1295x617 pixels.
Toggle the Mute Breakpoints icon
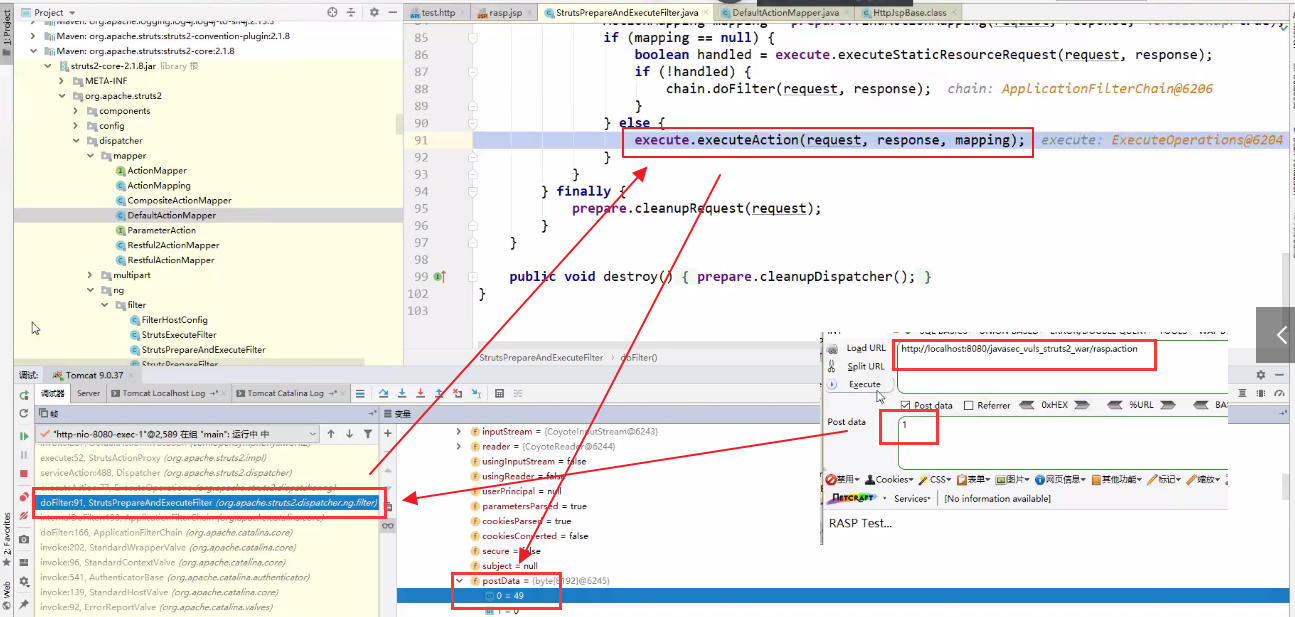click(x=23, y=517)
